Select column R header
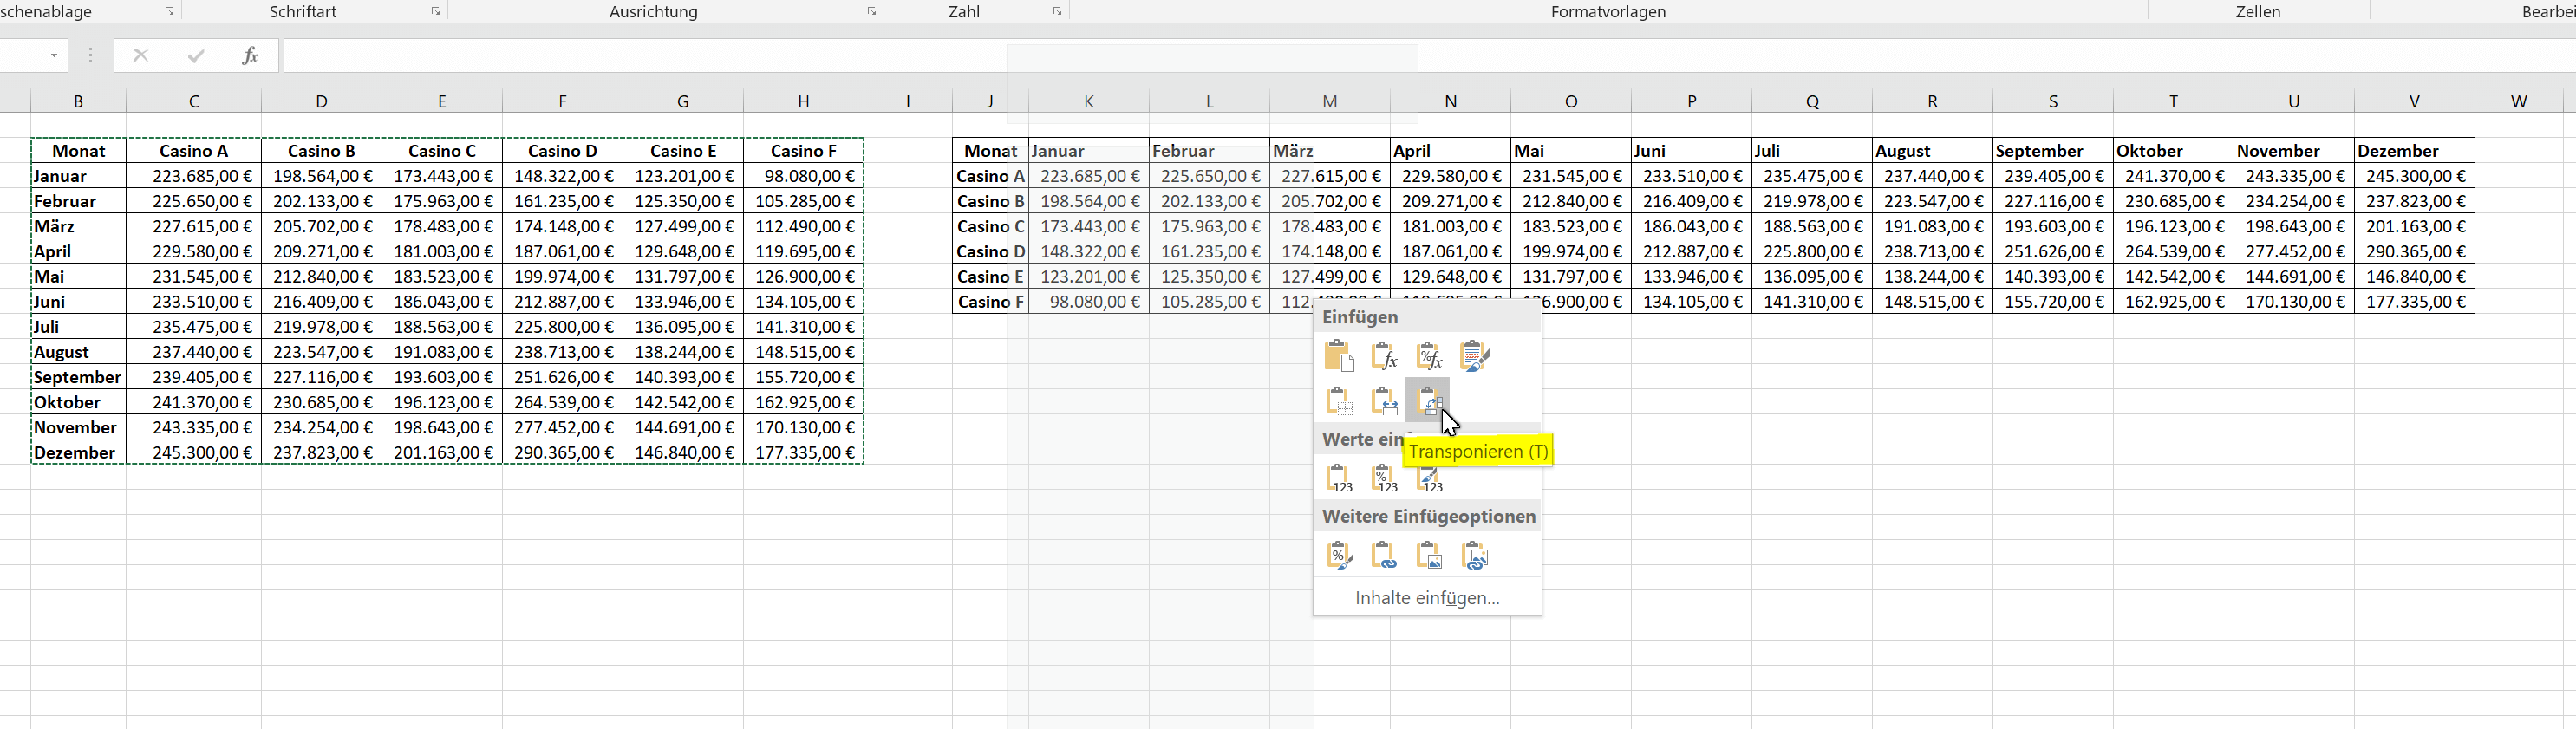The image size is (2576, 729). (x=1933, y=101)
